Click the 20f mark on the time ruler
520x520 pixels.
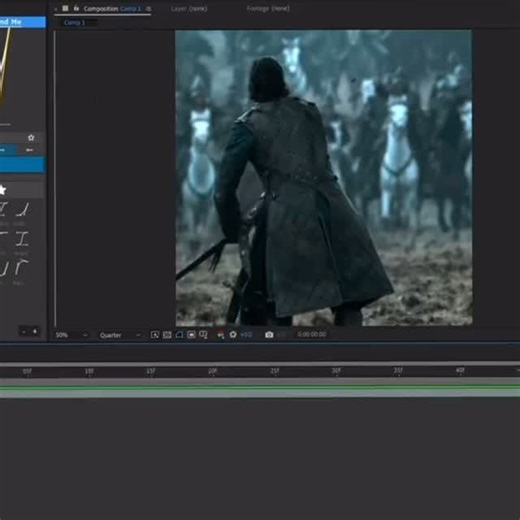click(212, 371)
